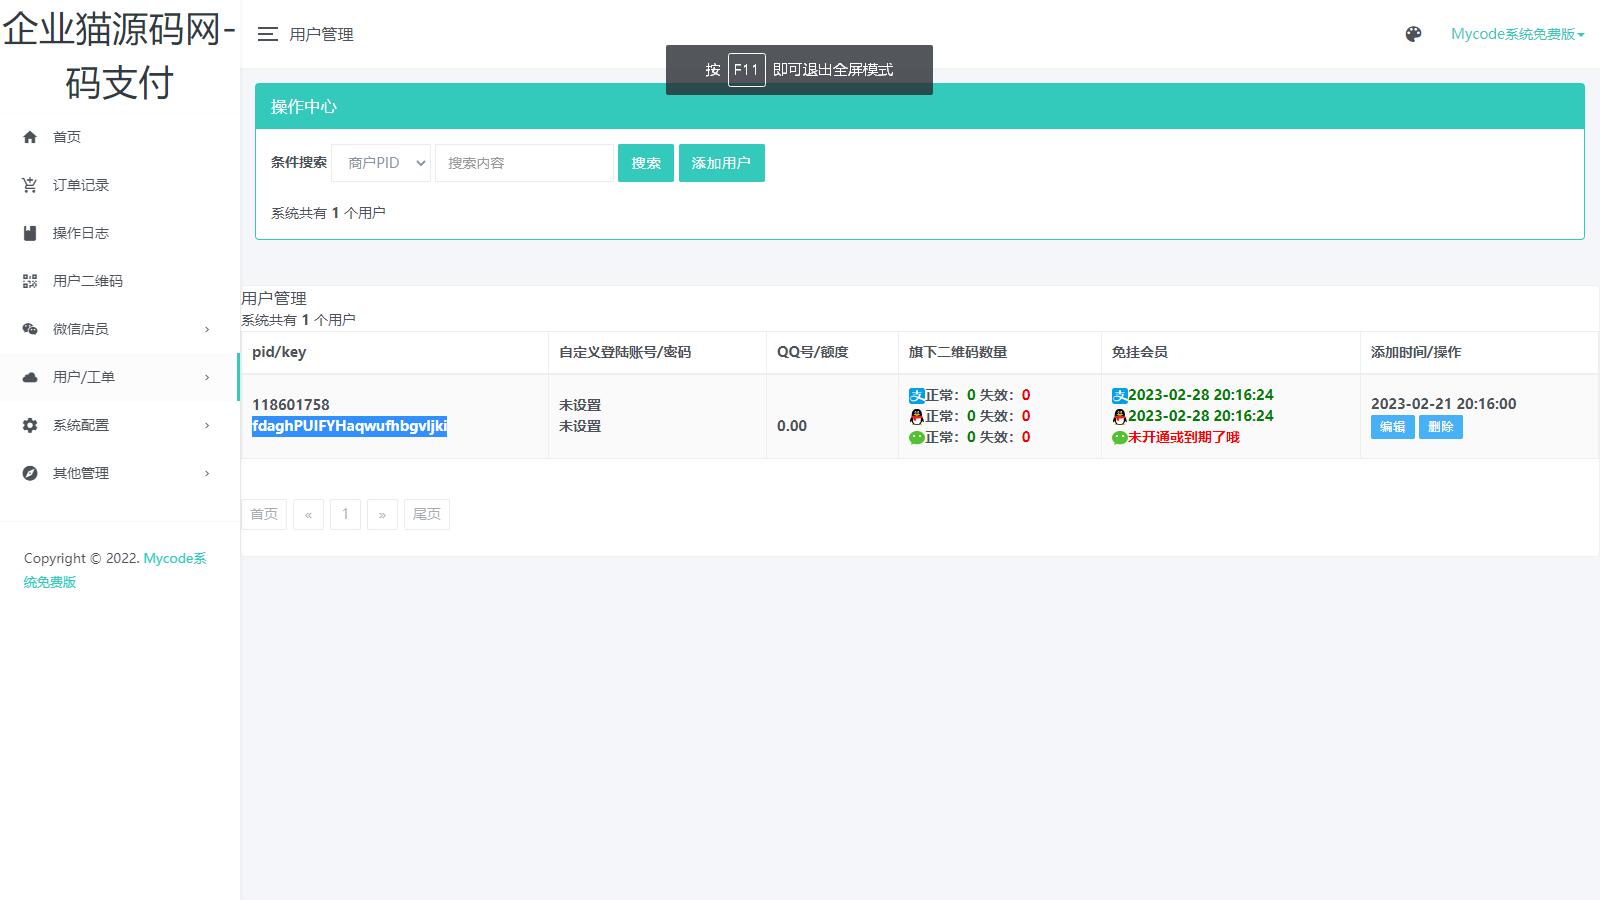Click the 编辑 button for user 118601758

click(x=1392, y=427)
